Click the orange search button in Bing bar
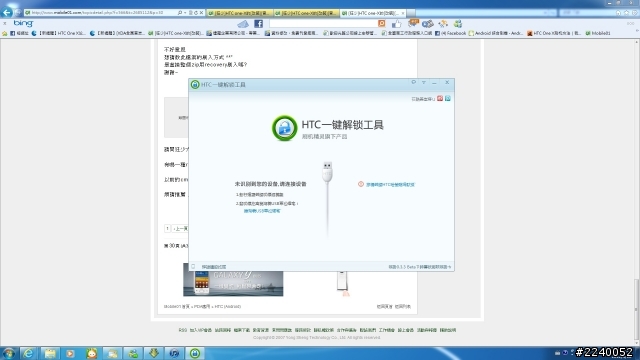Image resolution: width=640 pixels, height=360 pixels. click(x=381, y=24)
